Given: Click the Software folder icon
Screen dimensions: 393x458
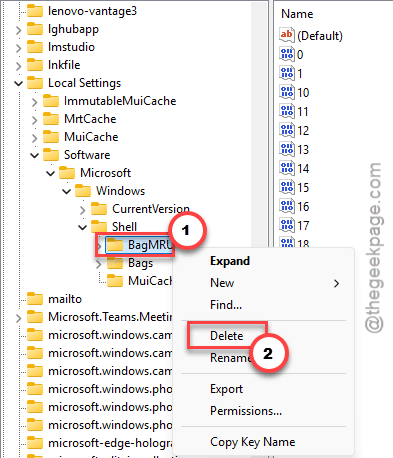Looking at the screenshot, I should pyautogui.click(x=51, y=155).
